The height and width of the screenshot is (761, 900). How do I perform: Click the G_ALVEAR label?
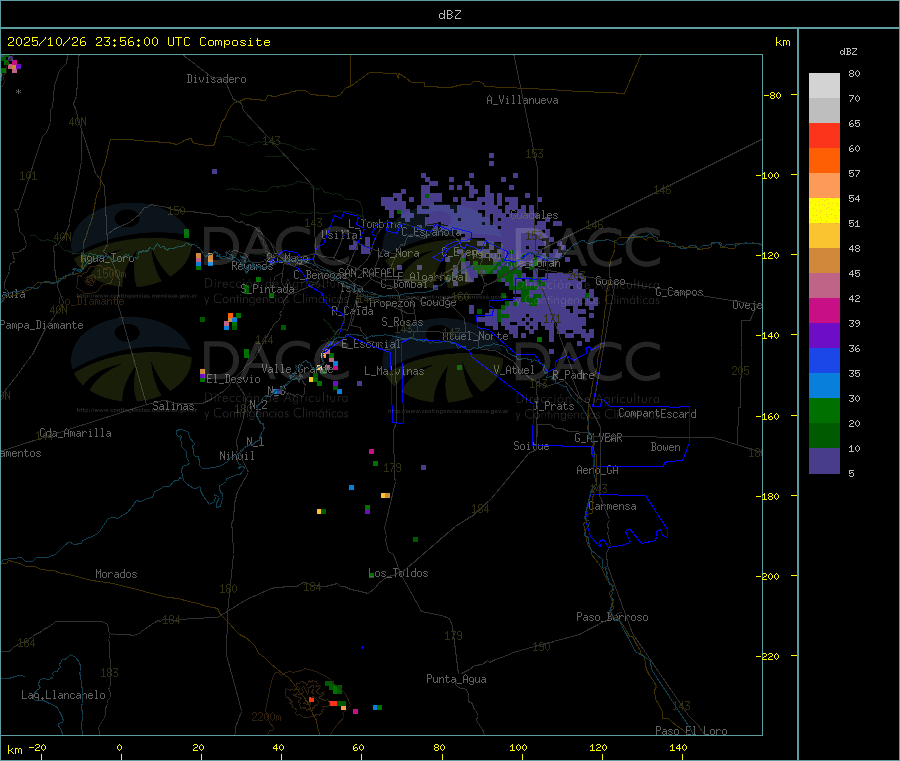click(598, 438)
